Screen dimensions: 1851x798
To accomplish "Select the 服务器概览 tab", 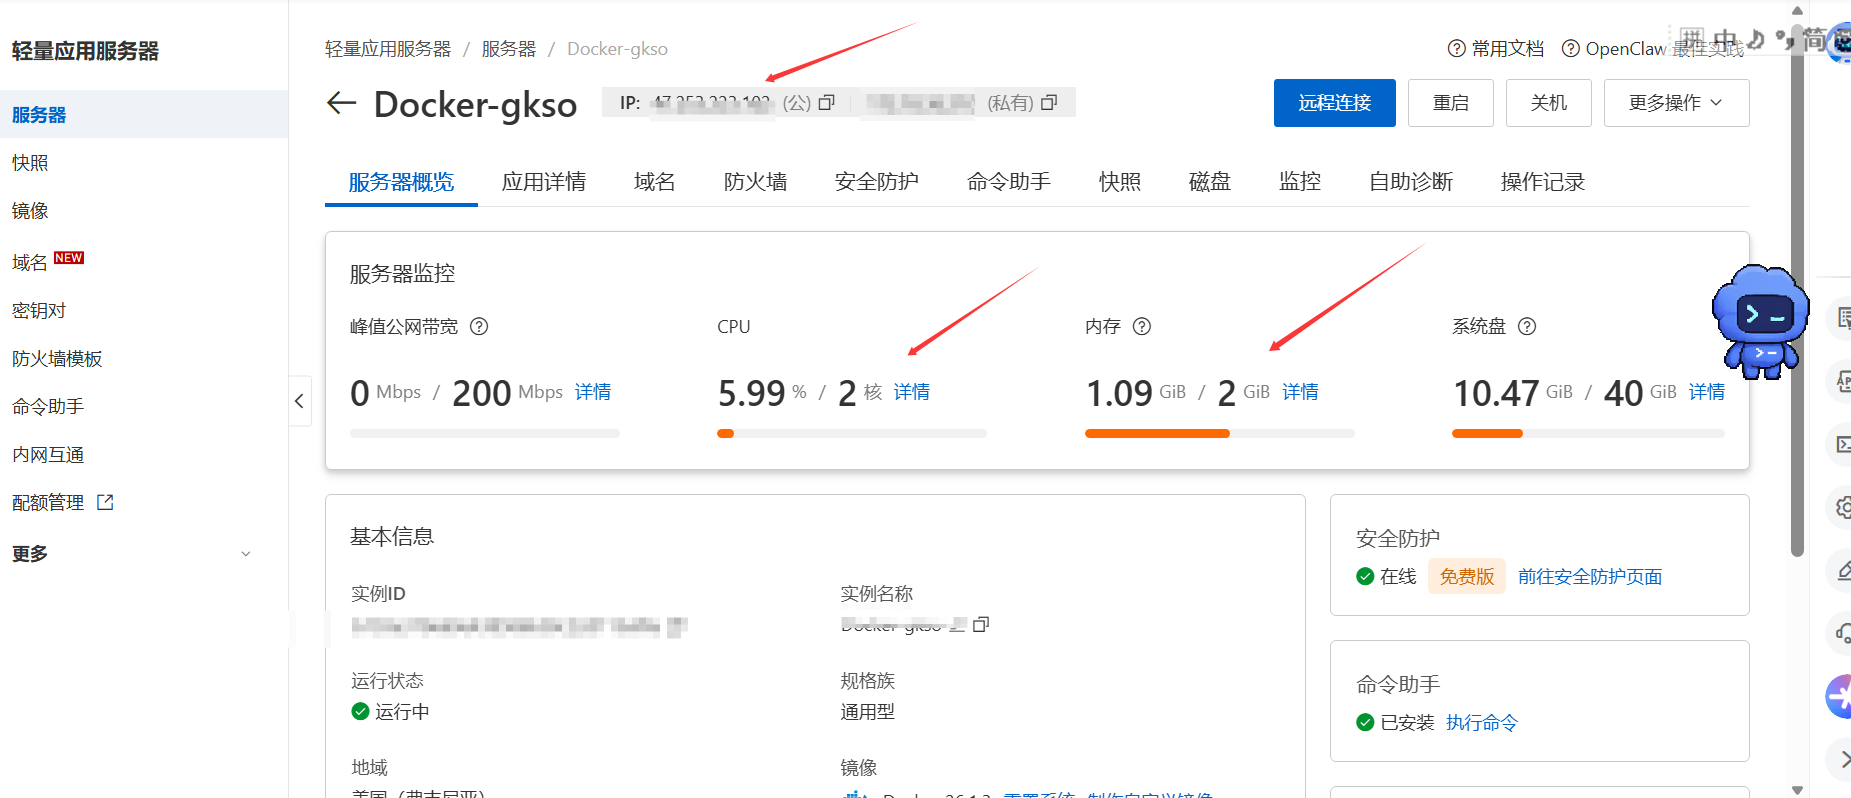I will tap(401, 182).
